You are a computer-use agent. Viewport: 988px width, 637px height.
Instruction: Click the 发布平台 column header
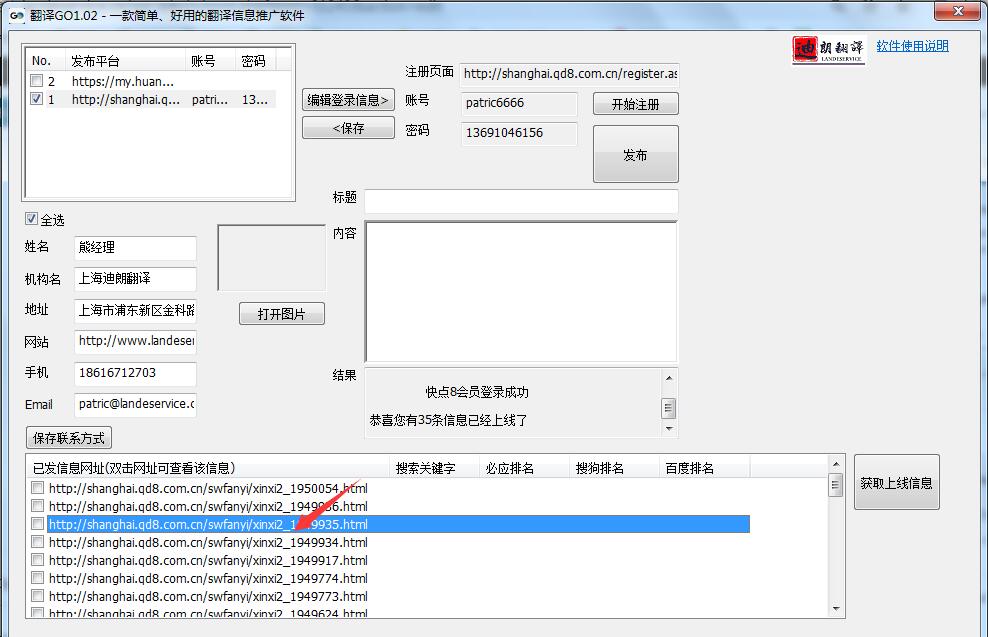pos(125,61)
